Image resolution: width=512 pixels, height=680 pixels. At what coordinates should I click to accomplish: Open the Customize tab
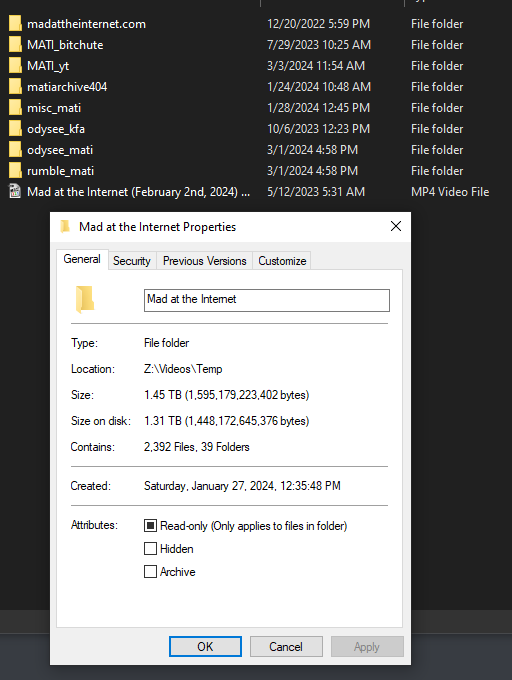[x=282, y=261]
